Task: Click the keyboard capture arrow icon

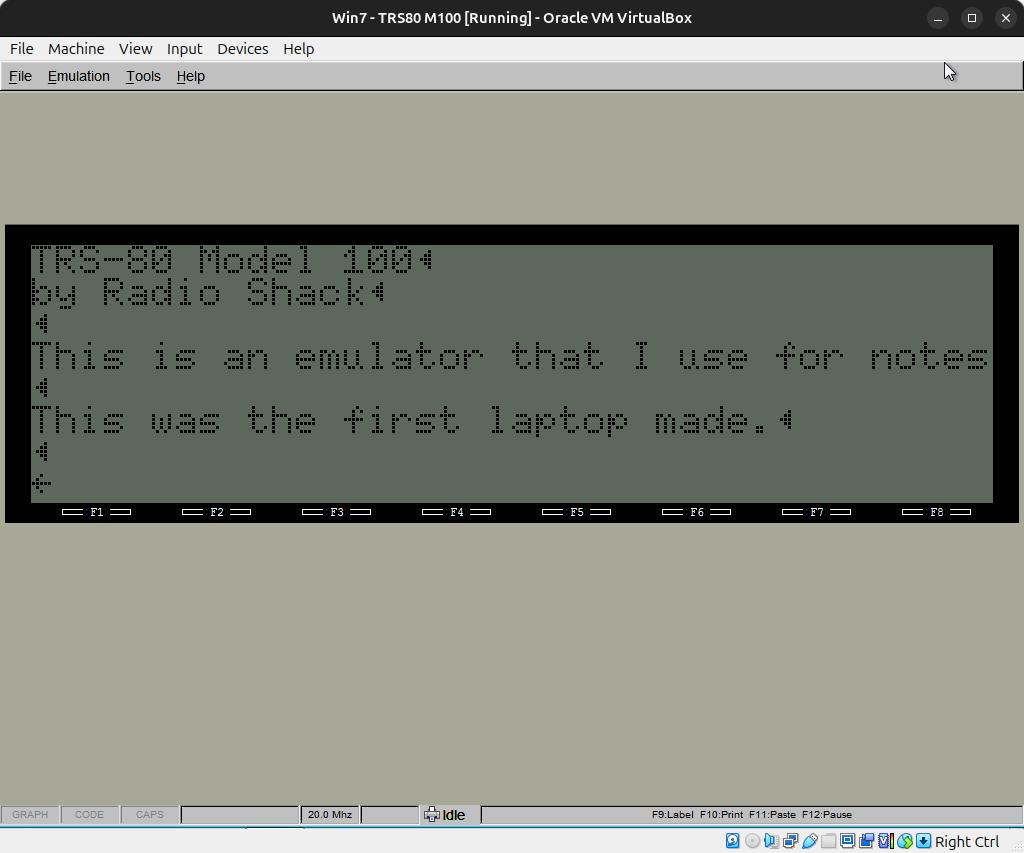Action: coord(923,841)
